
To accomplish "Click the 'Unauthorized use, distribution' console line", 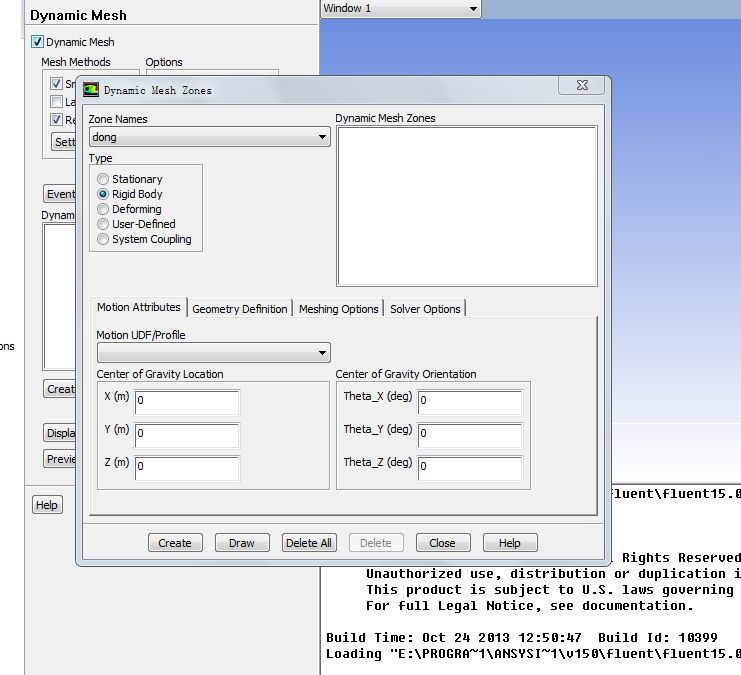I will (x=553, y=573).
